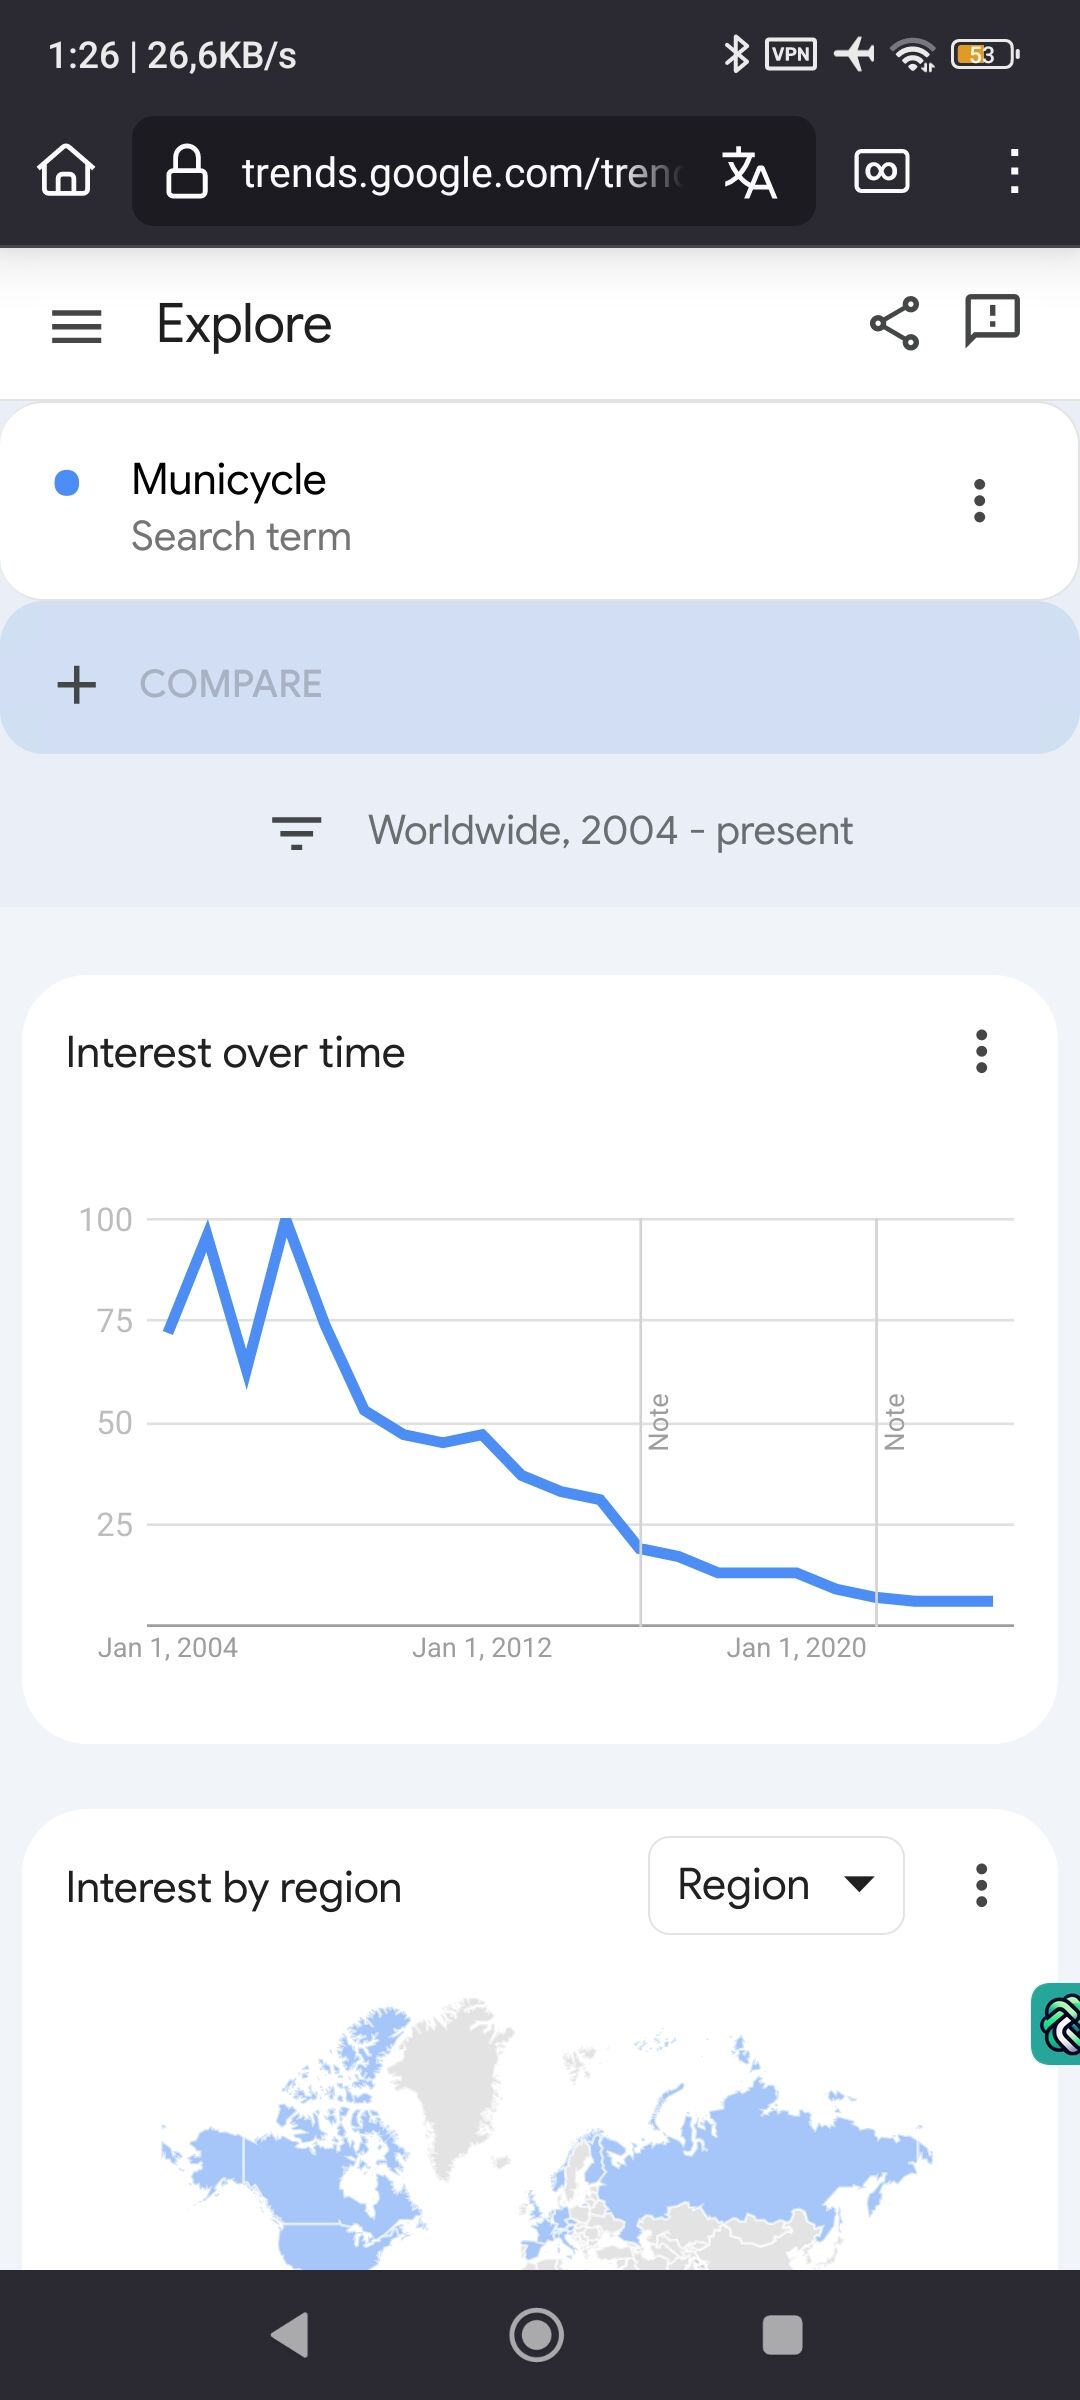The width and height of the screenshot is (1080, 2400).
Task: Open Worldwide, 2004 - present filters
Action: point(610,831)
